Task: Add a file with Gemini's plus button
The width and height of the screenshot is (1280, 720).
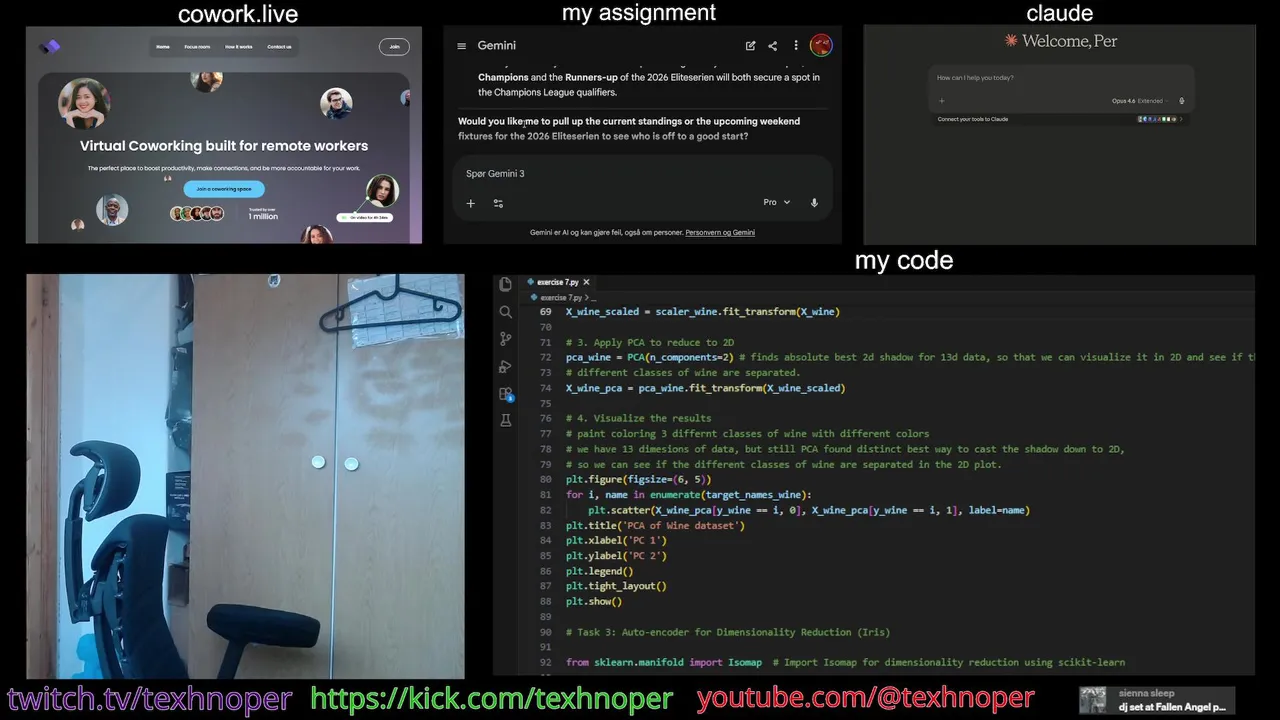Action: (x=470, y=203)
